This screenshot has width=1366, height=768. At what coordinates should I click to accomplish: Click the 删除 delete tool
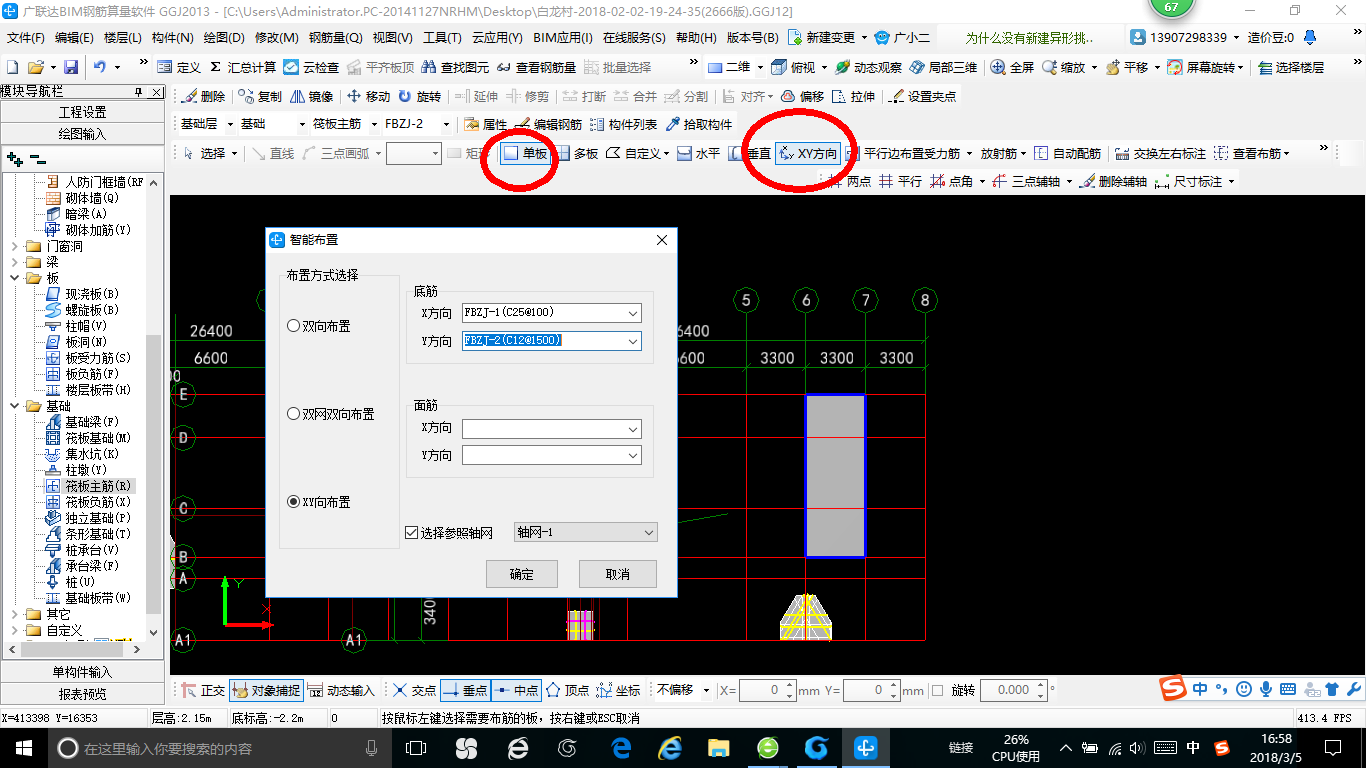(204, 97)
